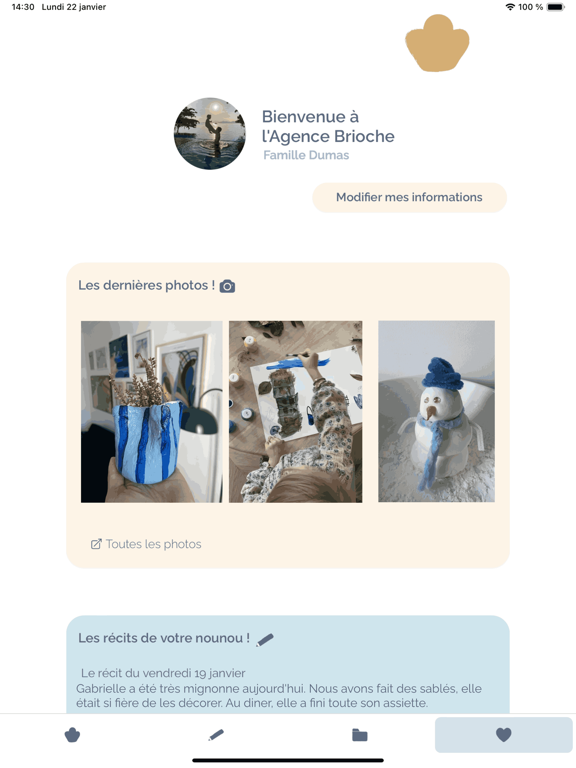576x768 pixels.
Task: Click the camera icon beside Les dernières photos
Action: (227, 286)
